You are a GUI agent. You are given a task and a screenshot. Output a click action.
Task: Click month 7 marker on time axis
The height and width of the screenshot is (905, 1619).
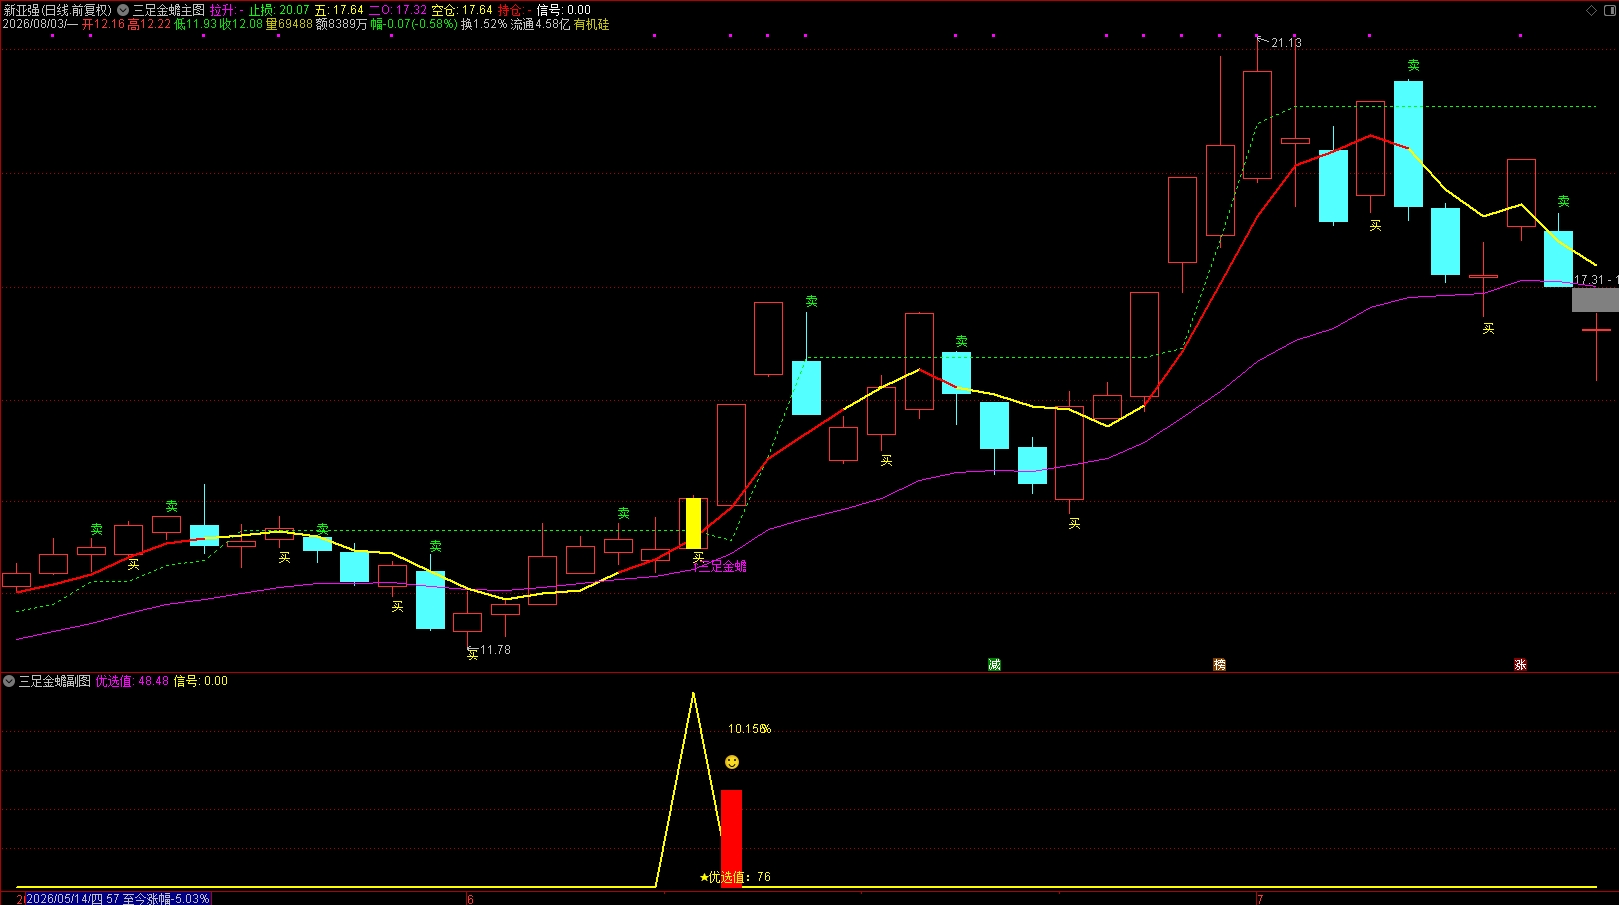coord(1260,899)
